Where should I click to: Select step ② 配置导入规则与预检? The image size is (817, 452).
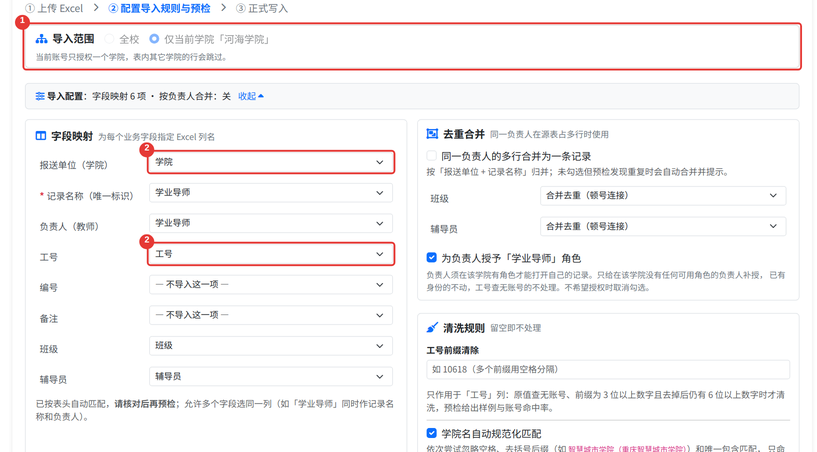point(159,8)
